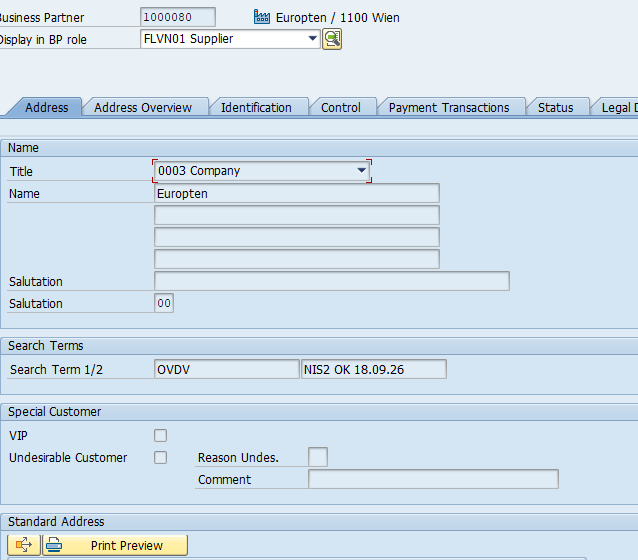This screenshot has height=560, width=638.
Task: Click the Salutation code field 00
Action: click(164, 303)
